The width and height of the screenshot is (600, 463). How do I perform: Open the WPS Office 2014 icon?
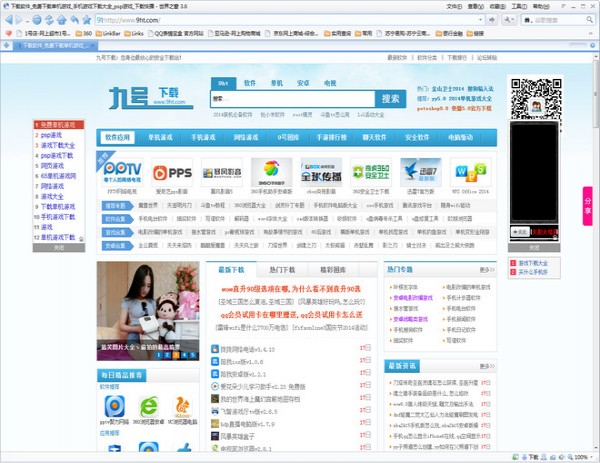[470, 172]
